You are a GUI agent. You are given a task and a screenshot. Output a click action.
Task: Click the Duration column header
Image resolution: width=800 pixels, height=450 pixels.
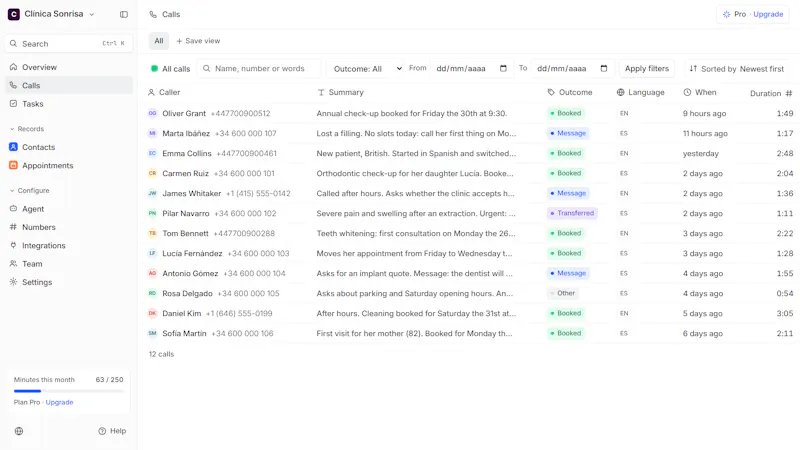click(770, 93)
